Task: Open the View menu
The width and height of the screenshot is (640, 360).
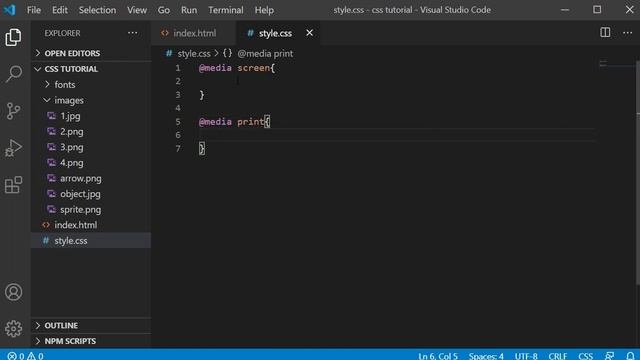Action: (x=137, y=10)
